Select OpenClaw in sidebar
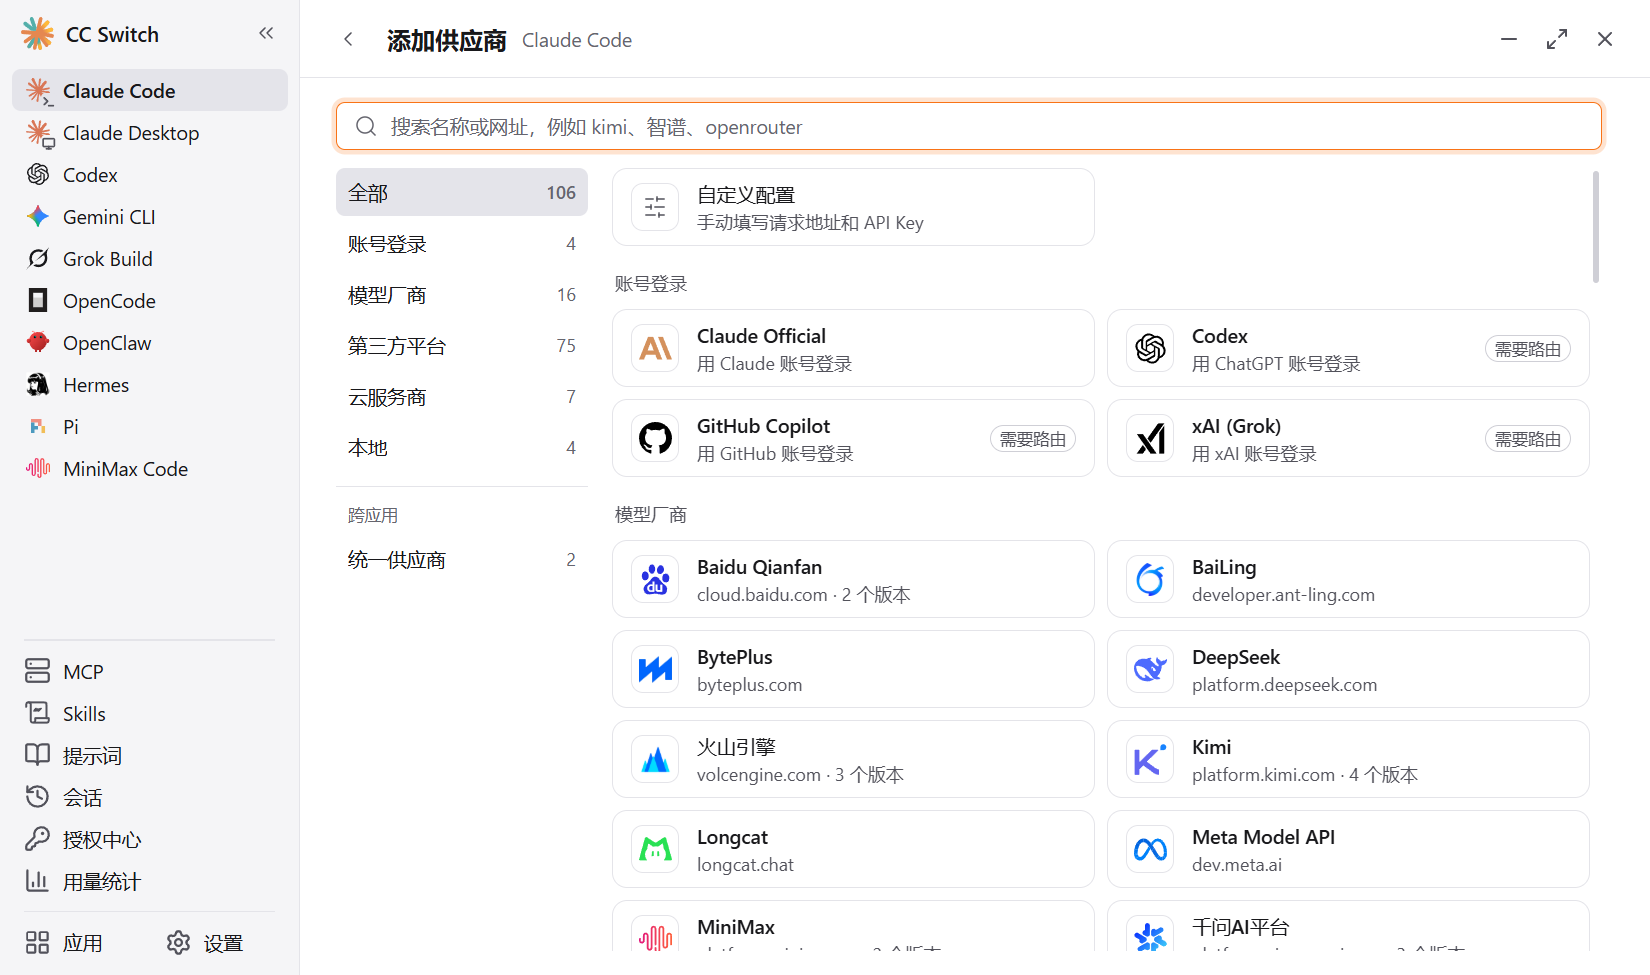Screen dimensions: 1650x975 click(150, 343)
